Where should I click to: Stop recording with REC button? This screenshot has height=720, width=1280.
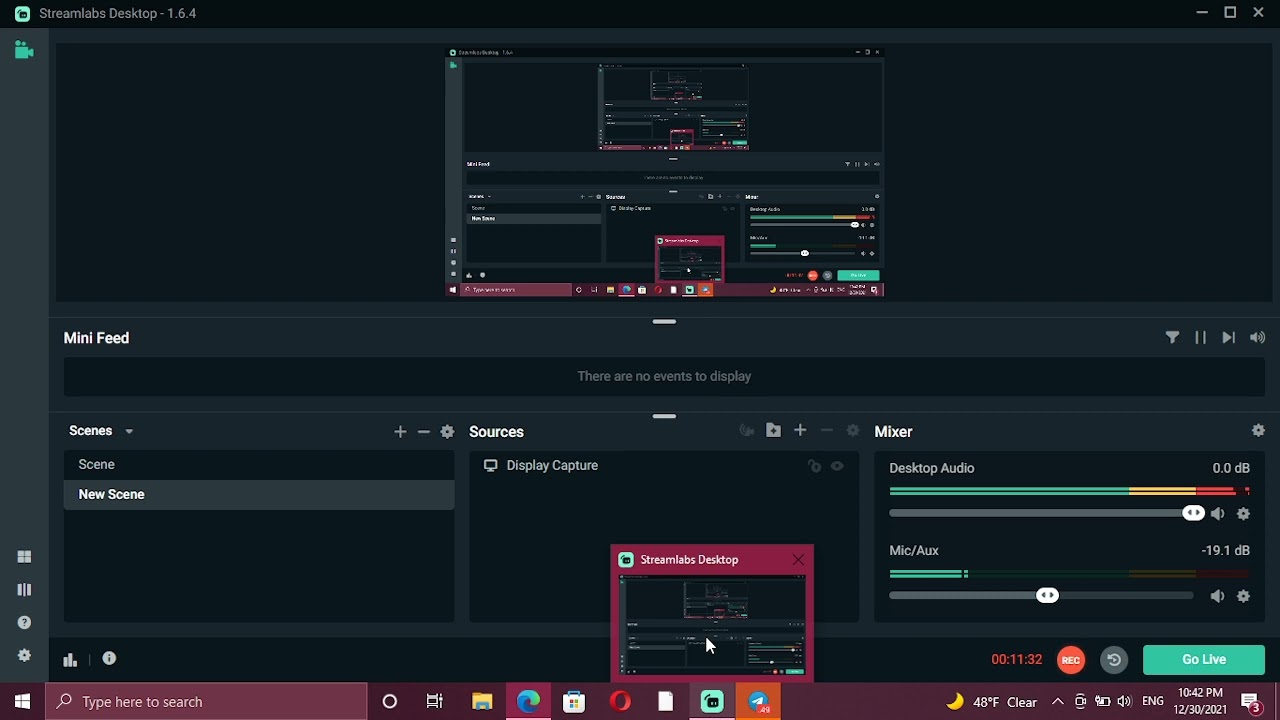tap(1071, 660)
